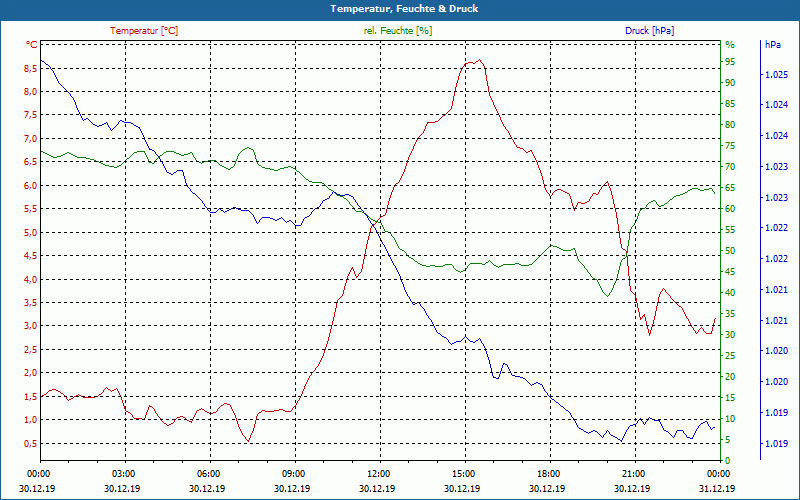Pick the 4,0 temperature axis value
The width and height of the screenshot is (800, 500).
coord(31,279)
